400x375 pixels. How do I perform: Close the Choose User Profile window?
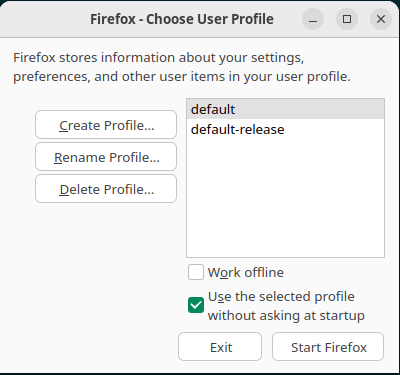[381, 19]
